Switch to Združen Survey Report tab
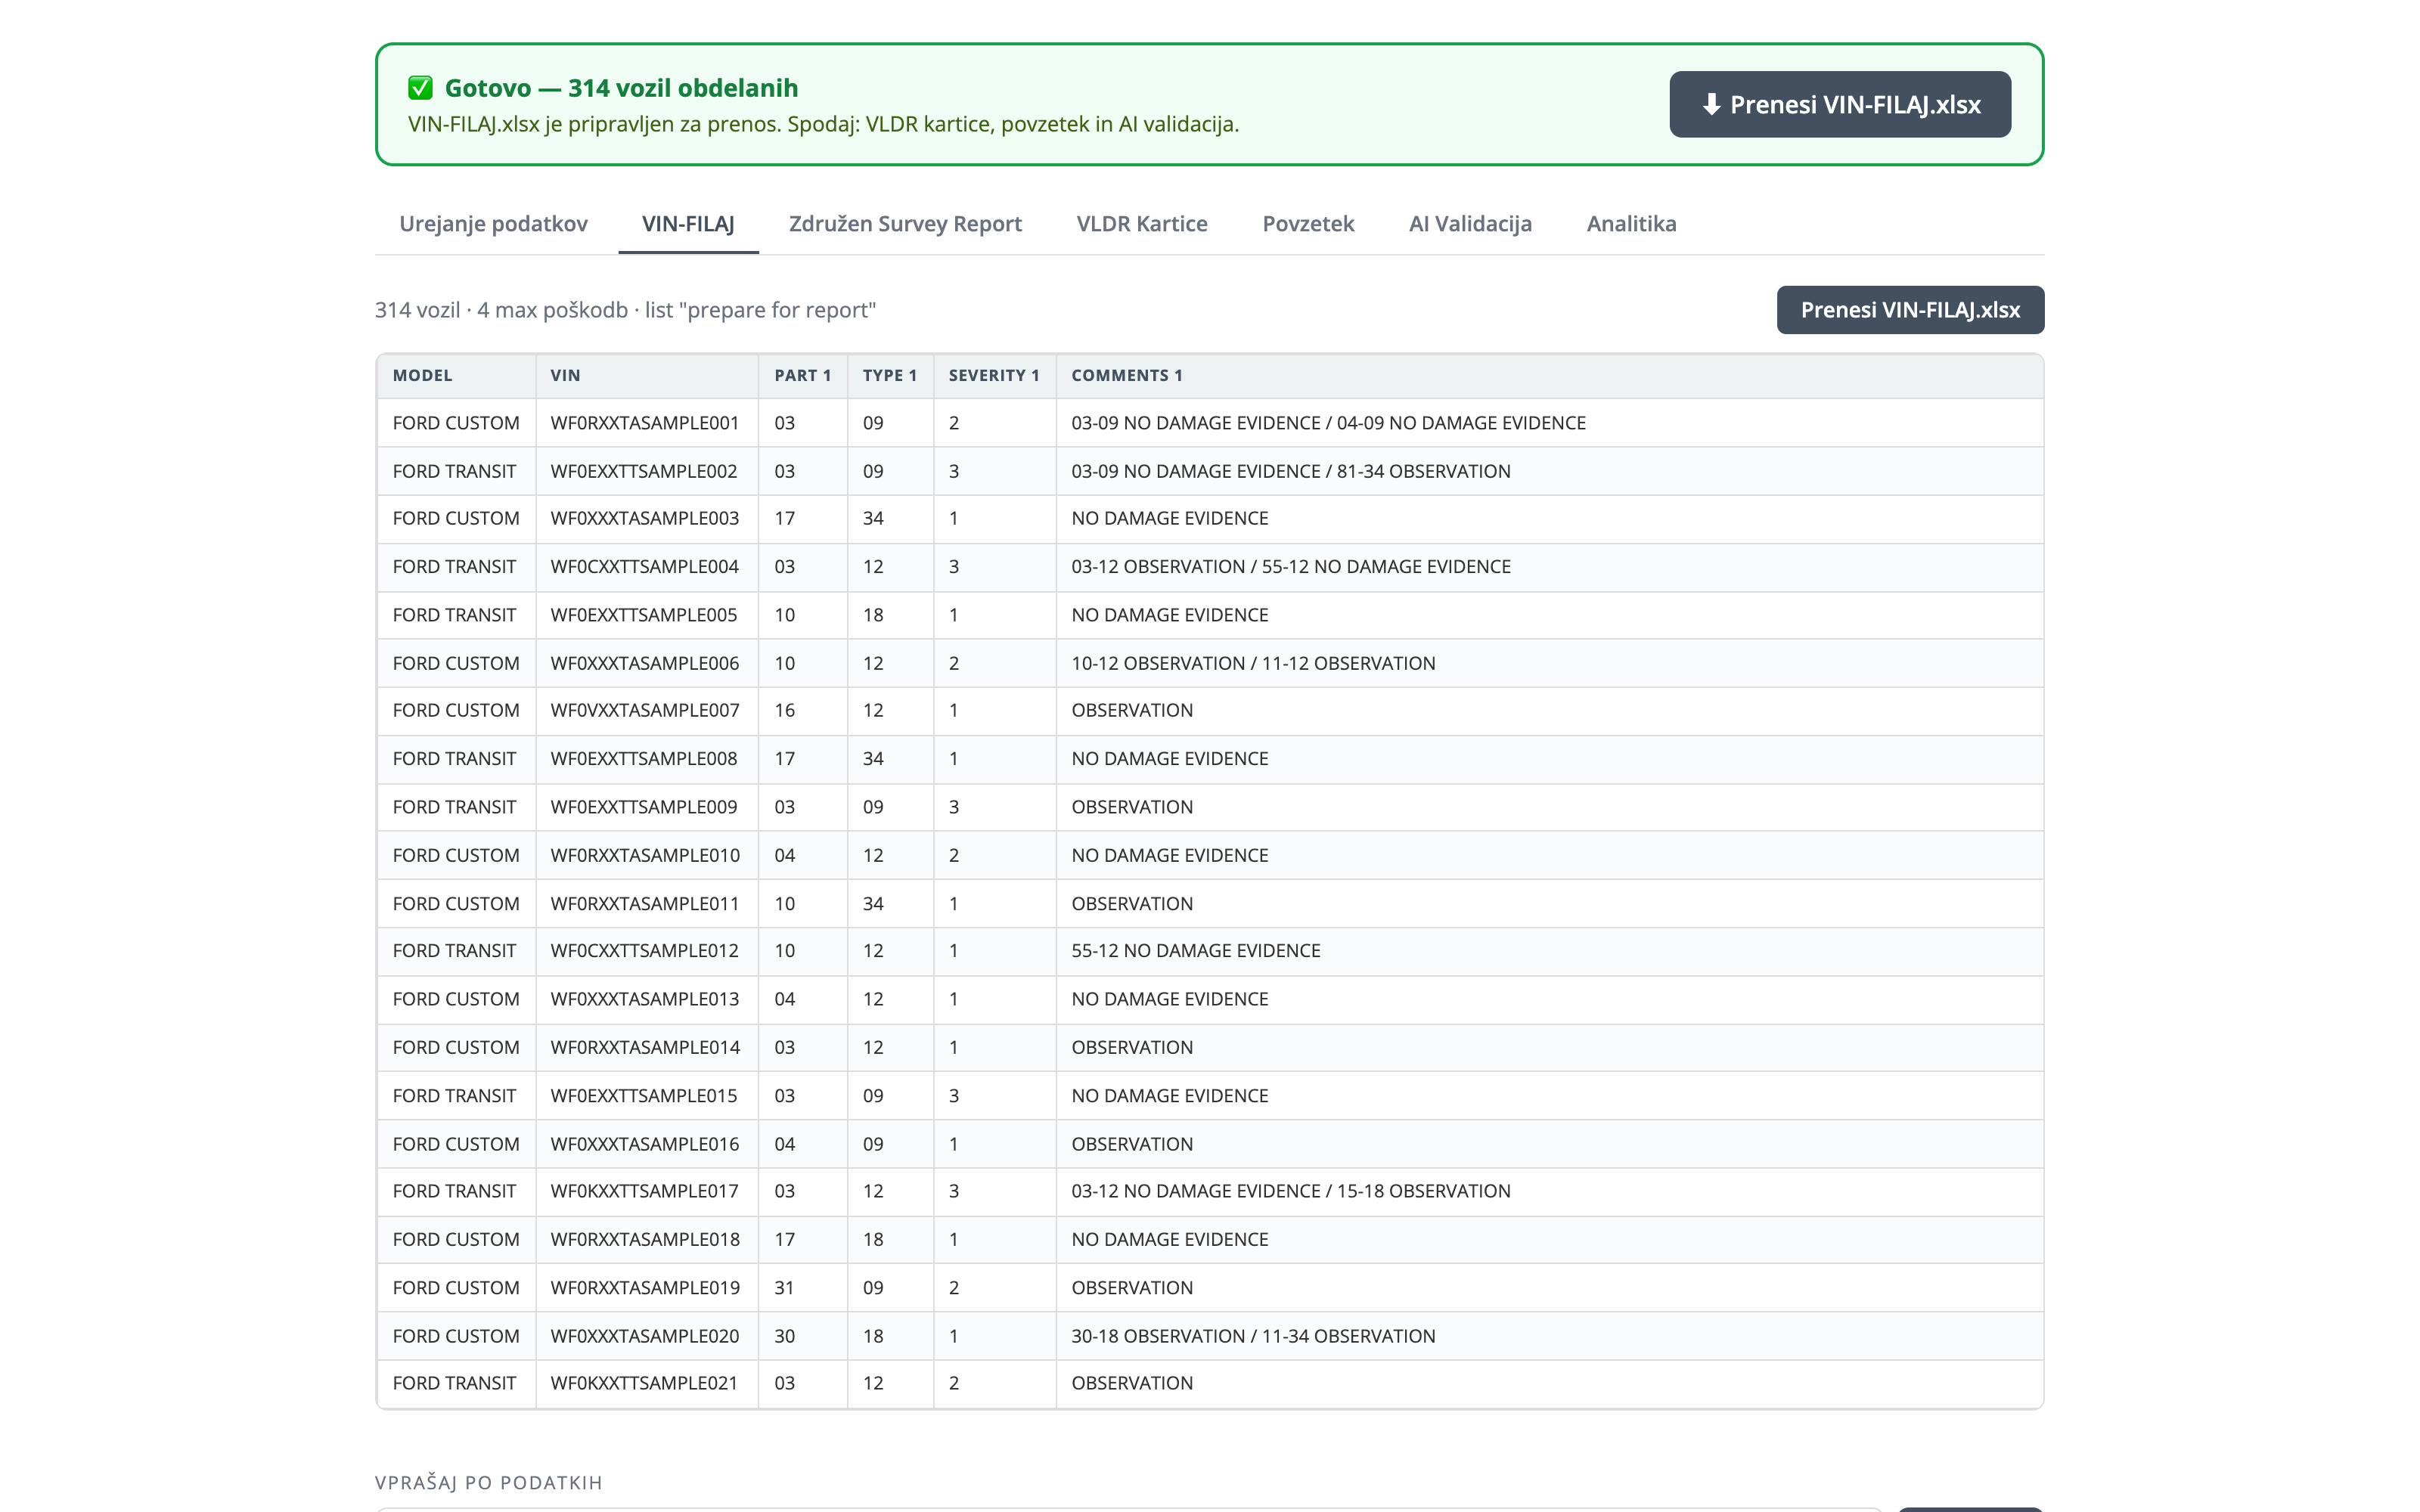2420x1512 pixels. [x=905, y=224]
